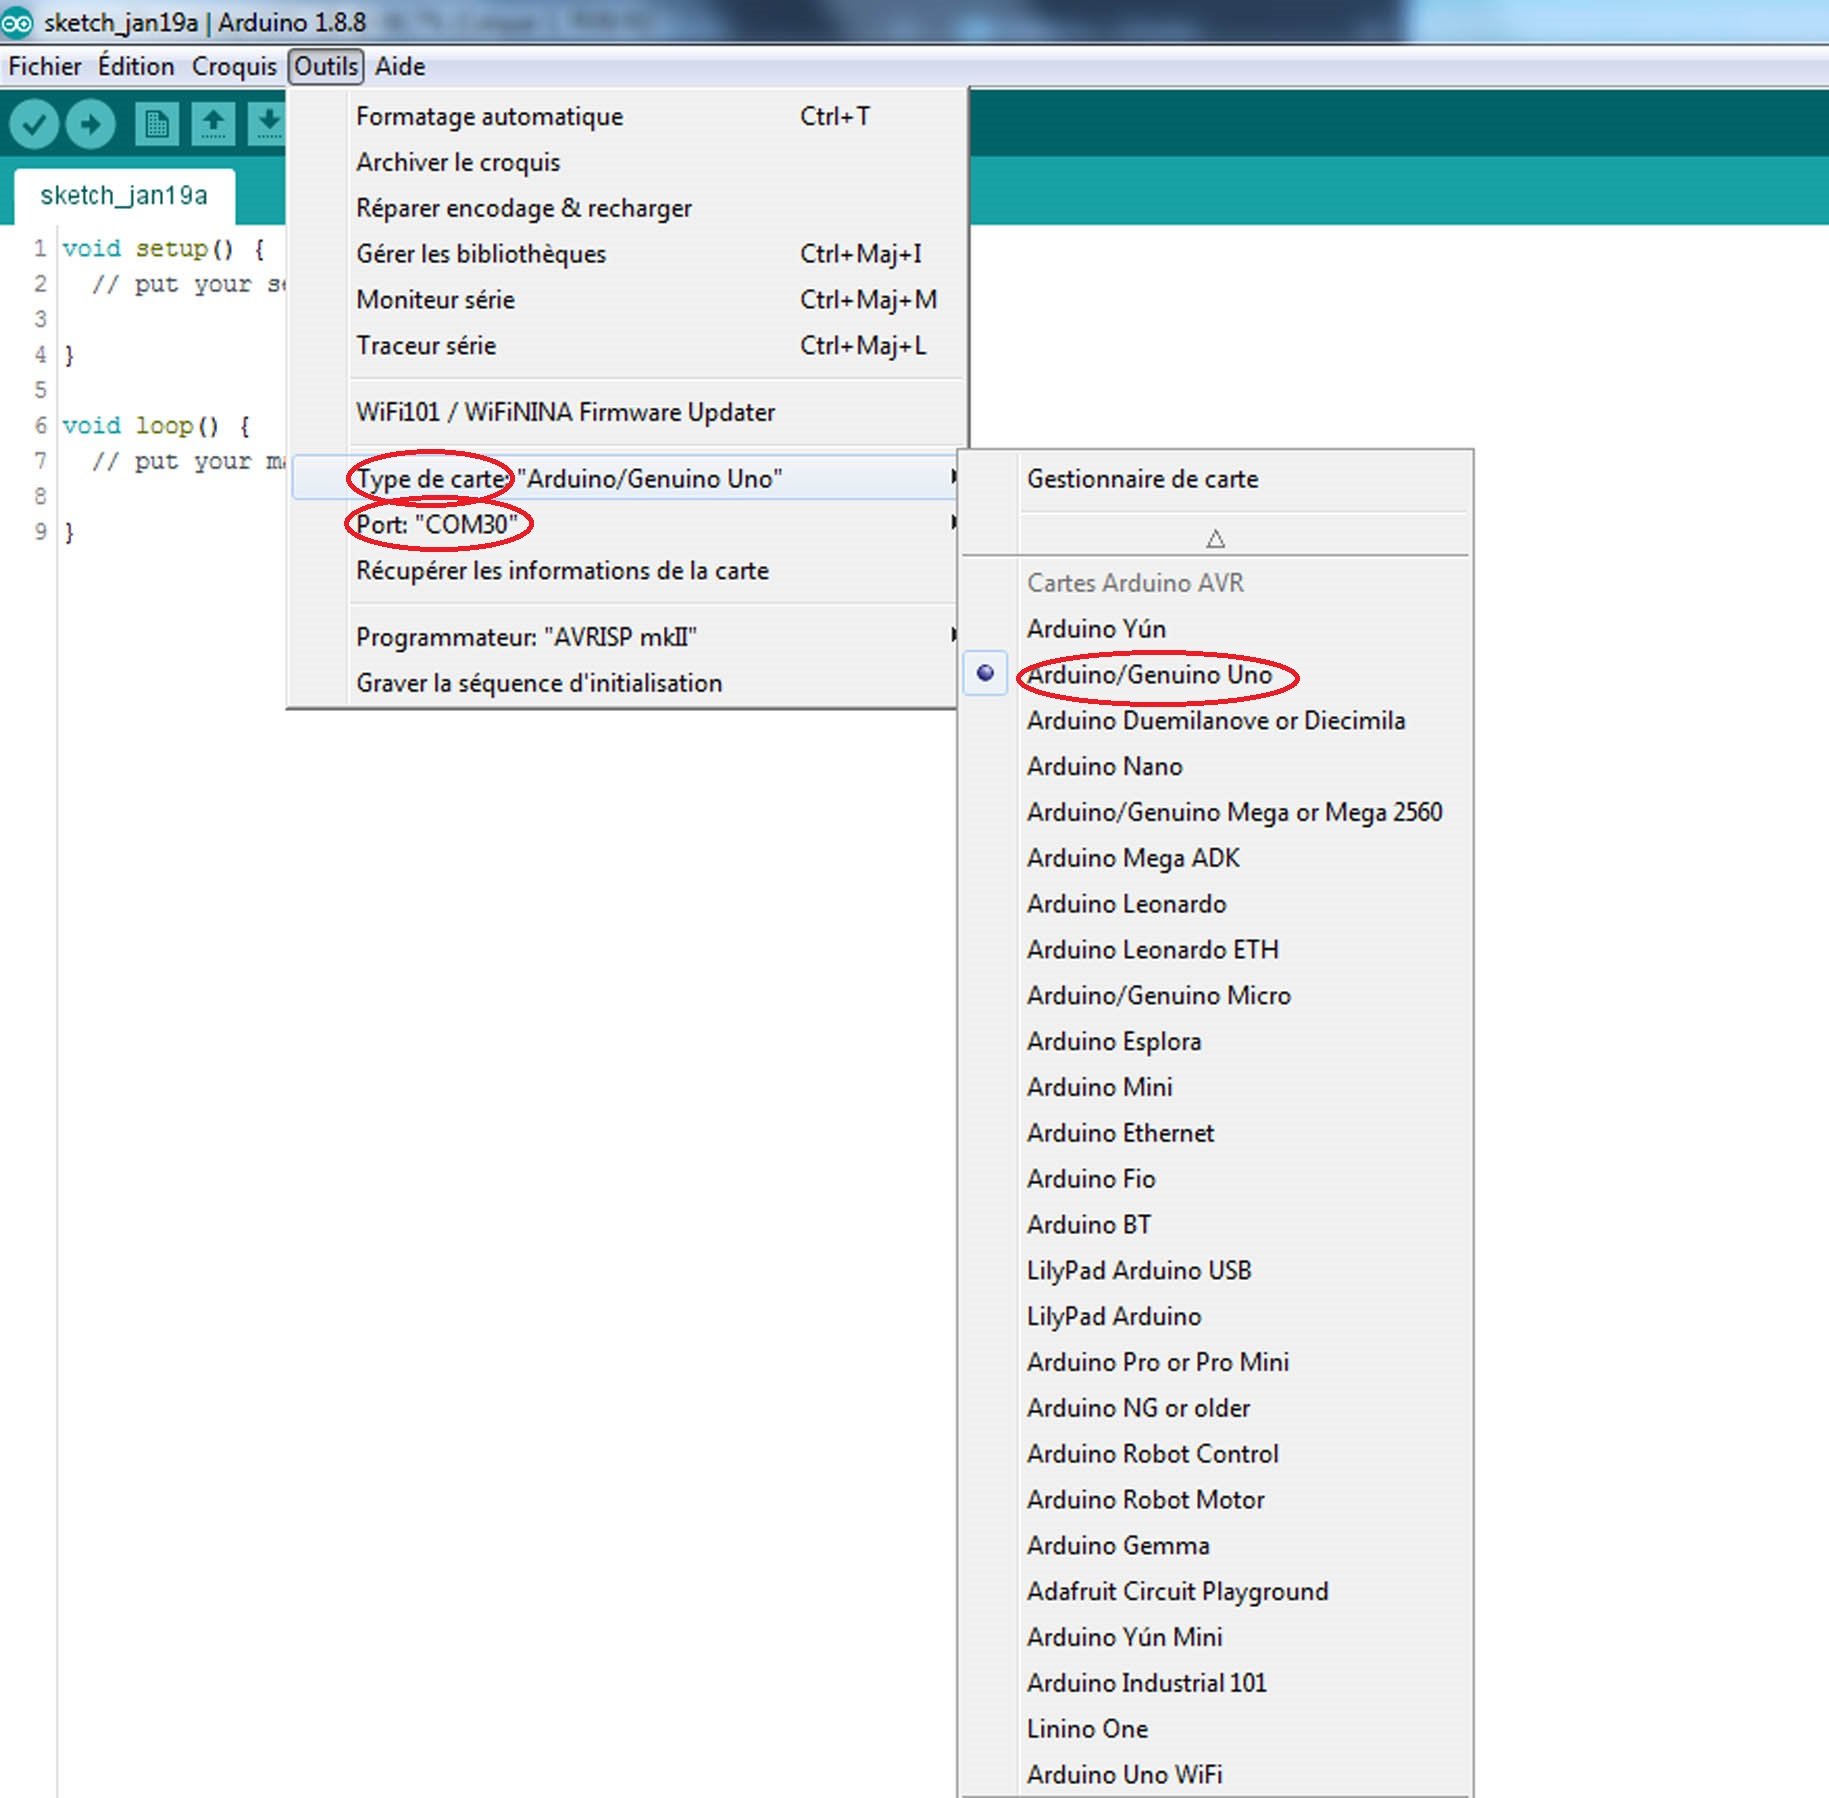Image resolution: width=1829 pixels, height=1798 pixels.
Task: Click the board list scroll-up triangle
Action: [x=1215, y=539]
